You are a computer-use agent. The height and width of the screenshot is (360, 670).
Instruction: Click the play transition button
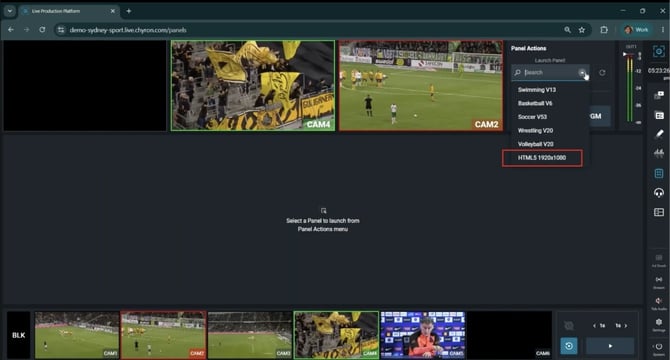pyautogui.click(x=610, y=346)
